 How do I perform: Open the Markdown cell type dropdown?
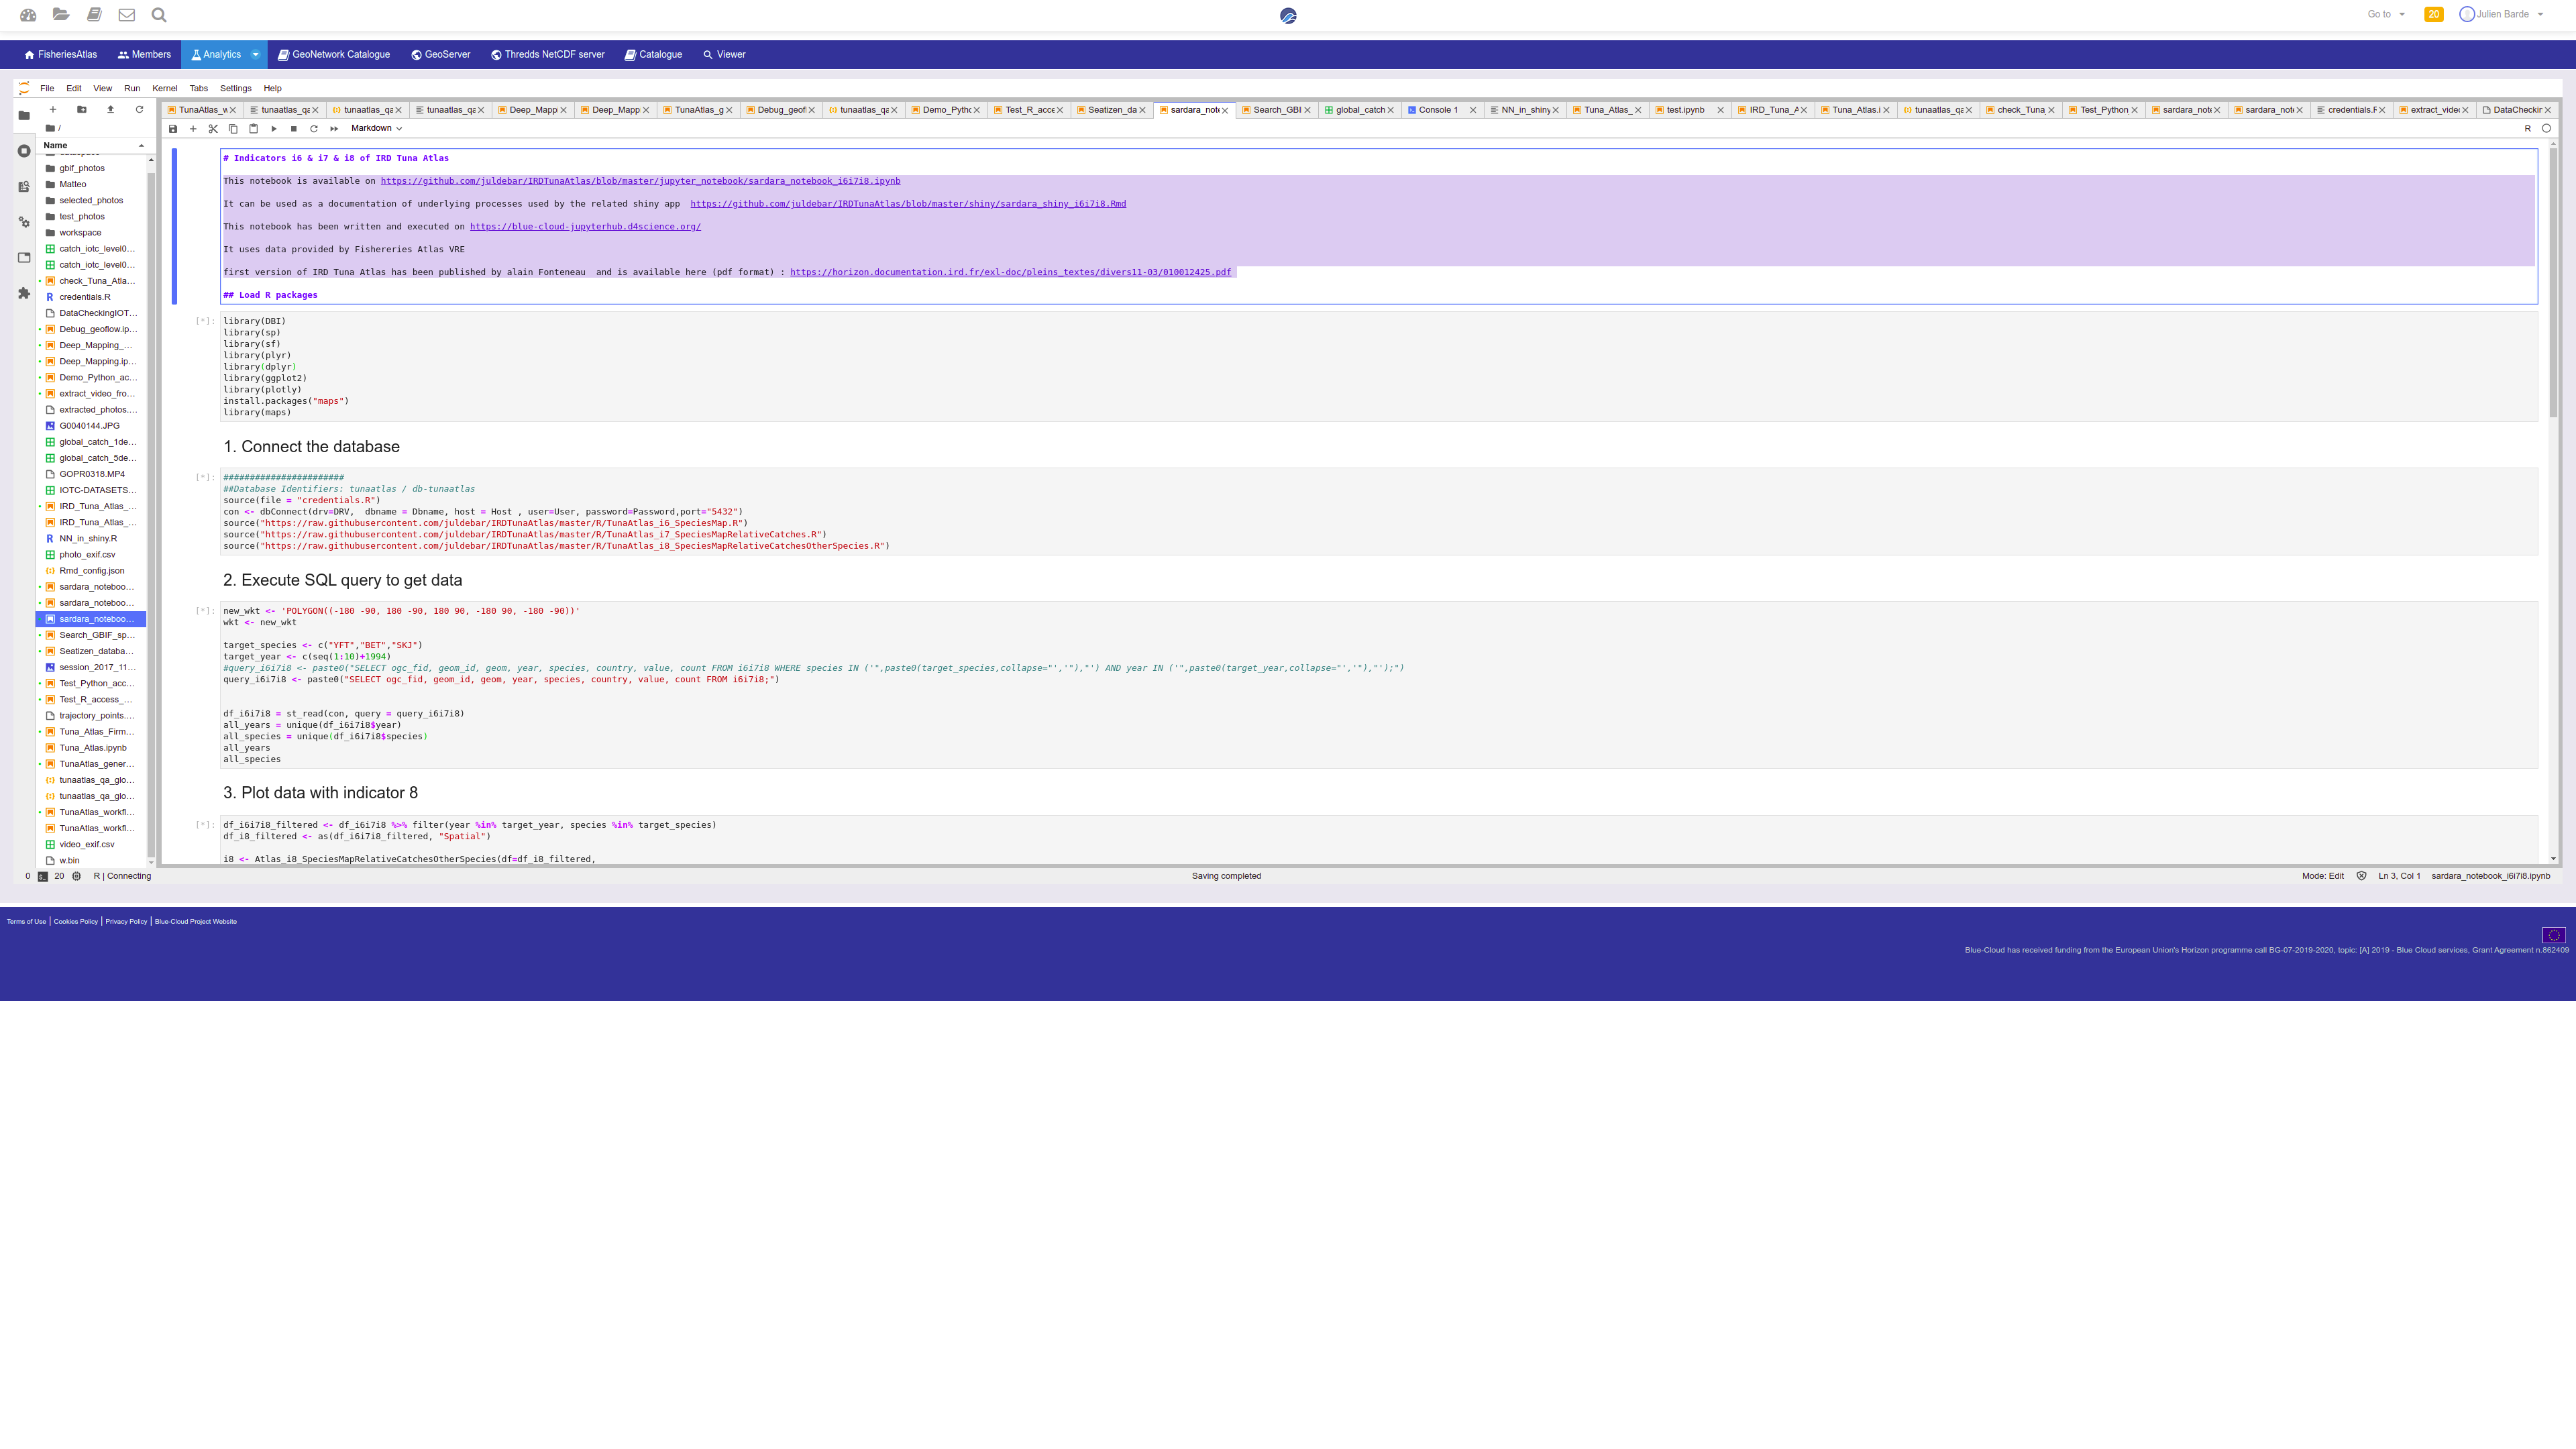pos(376,128)
